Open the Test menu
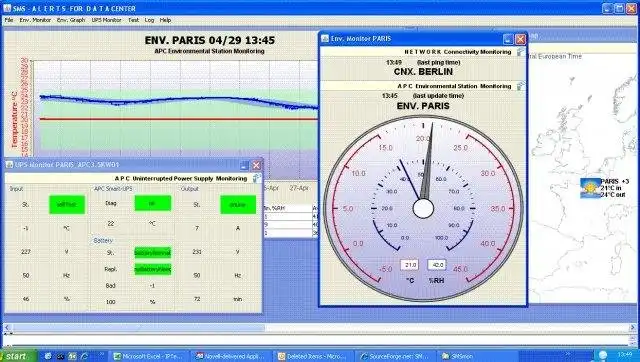 point(133,20)
